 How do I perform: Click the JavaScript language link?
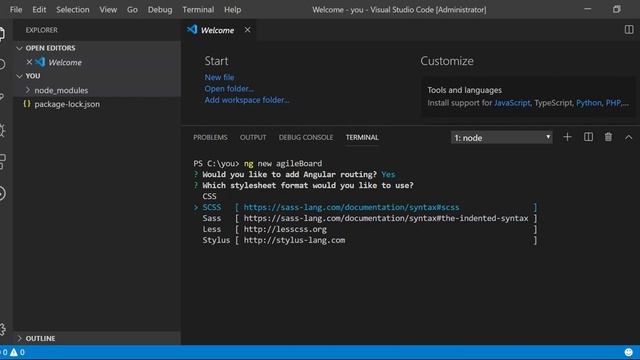[x=512, y=103]
